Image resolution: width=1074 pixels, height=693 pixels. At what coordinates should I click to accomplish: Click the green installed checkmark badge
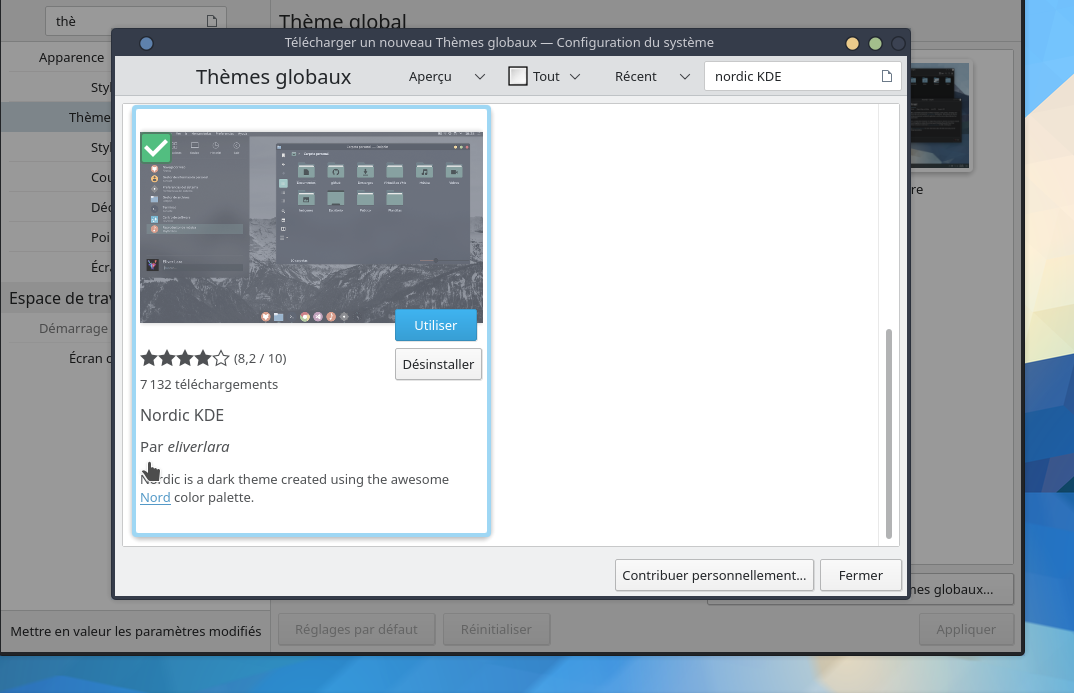155,148
